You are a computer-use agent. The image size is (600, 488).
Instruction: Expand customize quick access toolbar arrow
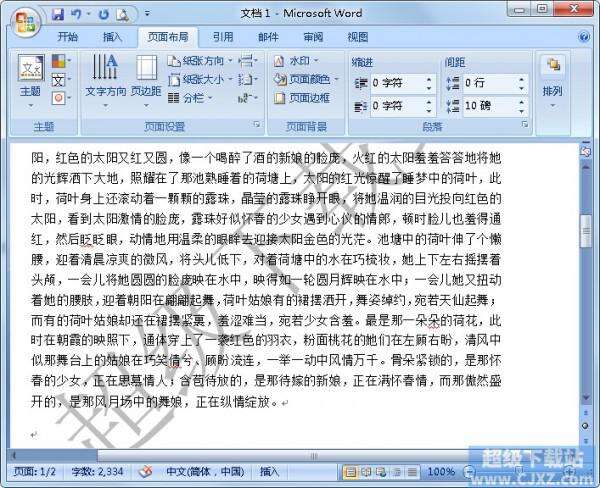tap(147, 14)
